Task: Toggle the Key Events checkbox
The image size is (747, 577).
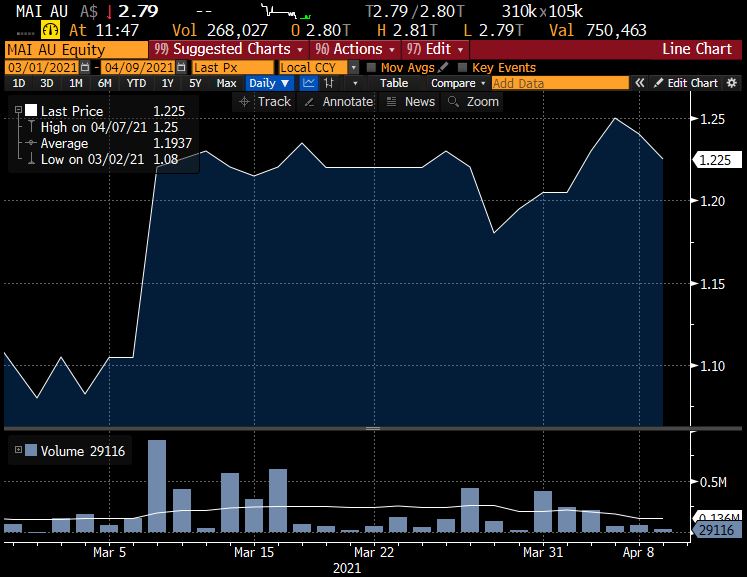Action: (462, 67)
